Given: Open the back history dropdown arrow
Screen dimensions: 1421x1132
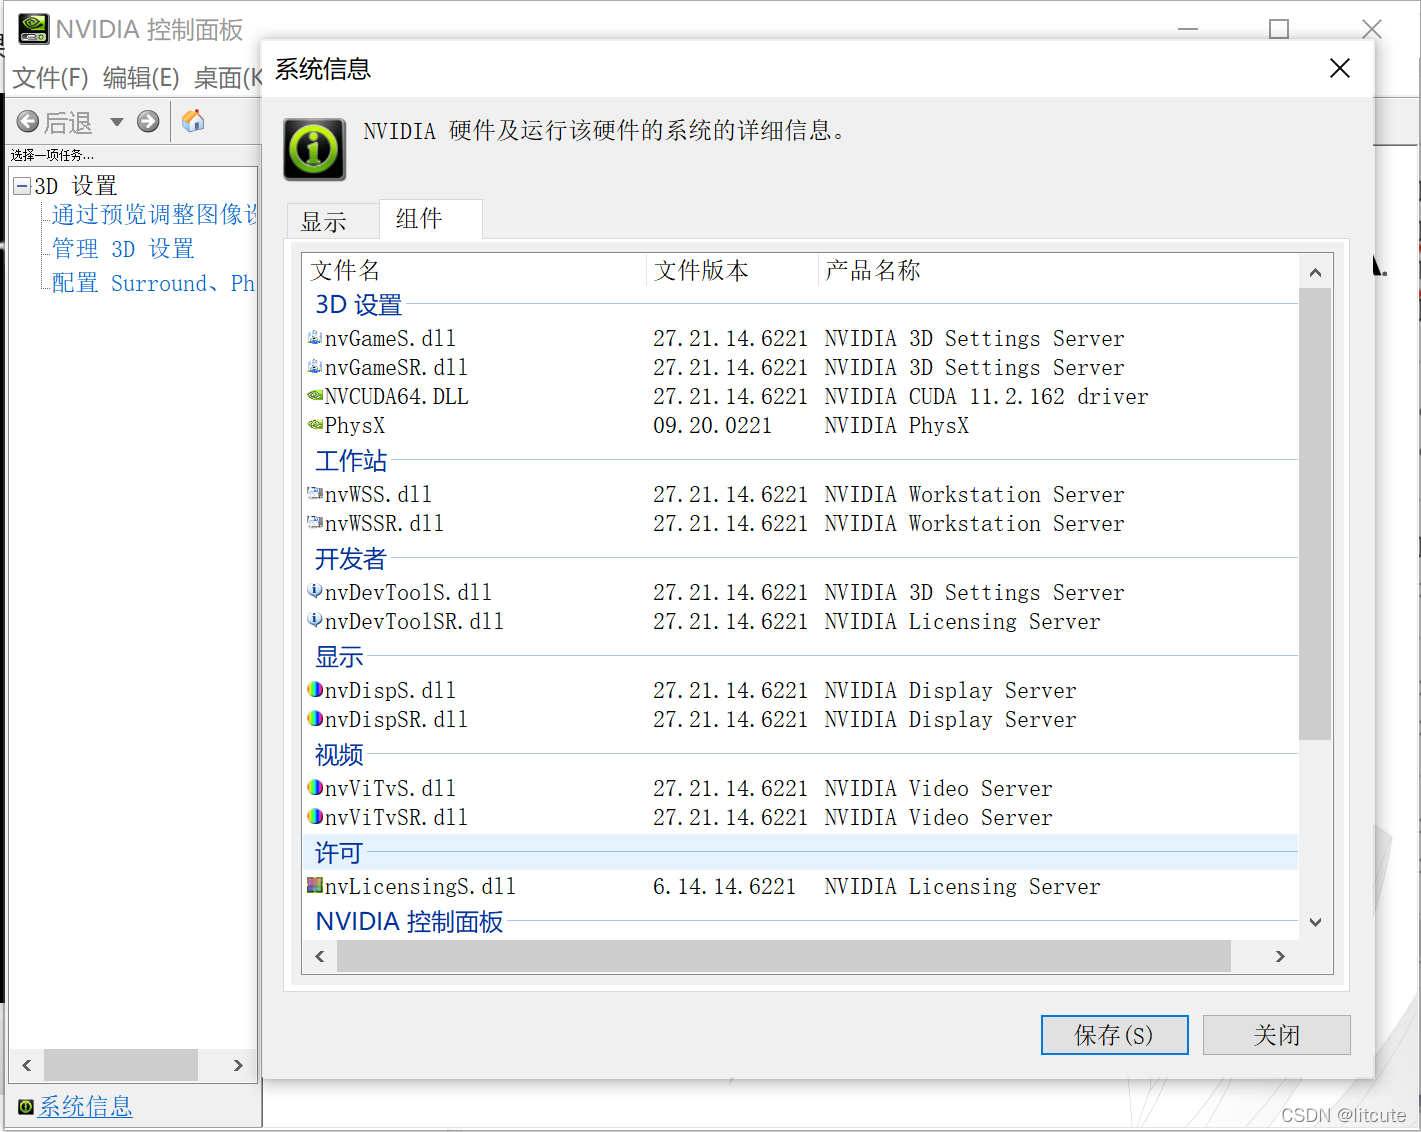Looking at the screenshot, I should tap(116, 122).
